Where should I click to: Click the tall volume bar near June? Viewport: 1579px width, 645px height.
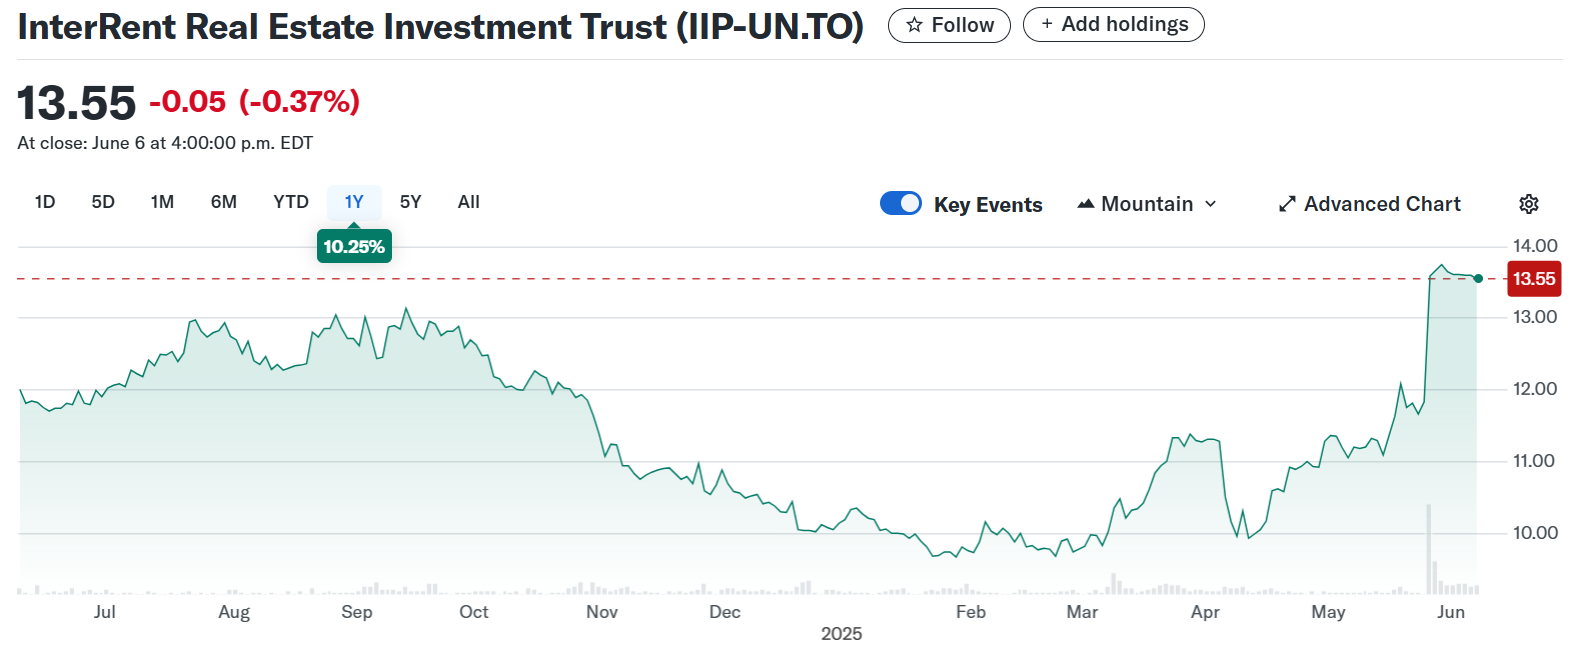coord(1429,550)
